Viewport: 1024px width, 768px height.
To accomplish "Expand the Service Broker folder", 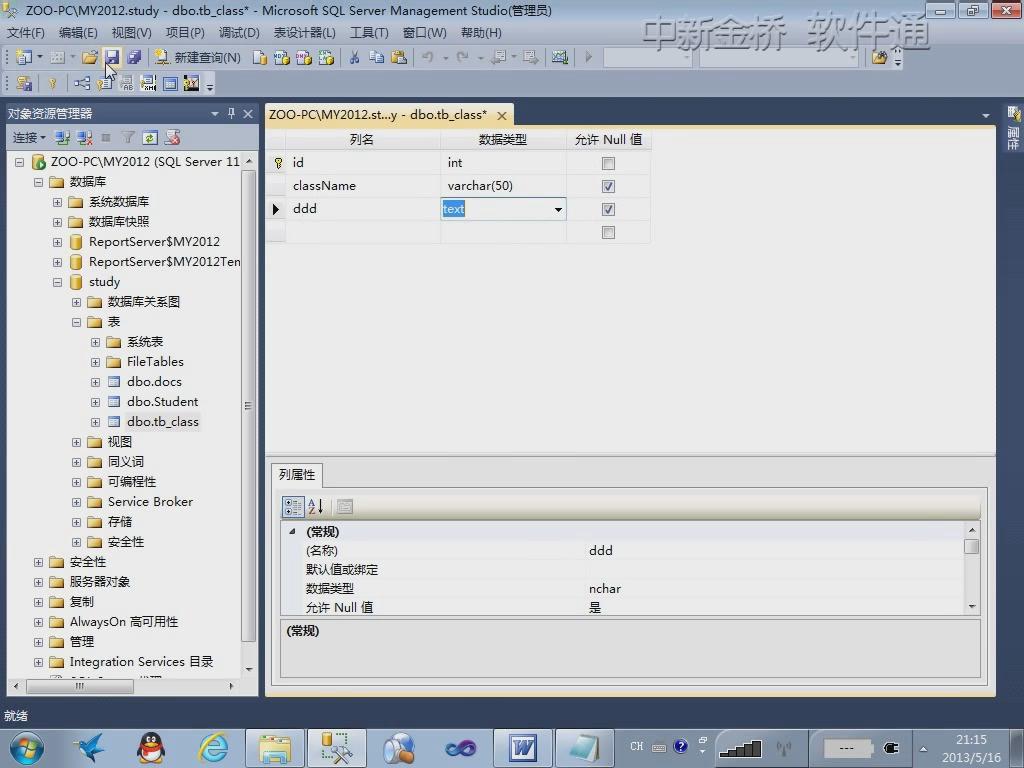I will (x=76, y=502).
